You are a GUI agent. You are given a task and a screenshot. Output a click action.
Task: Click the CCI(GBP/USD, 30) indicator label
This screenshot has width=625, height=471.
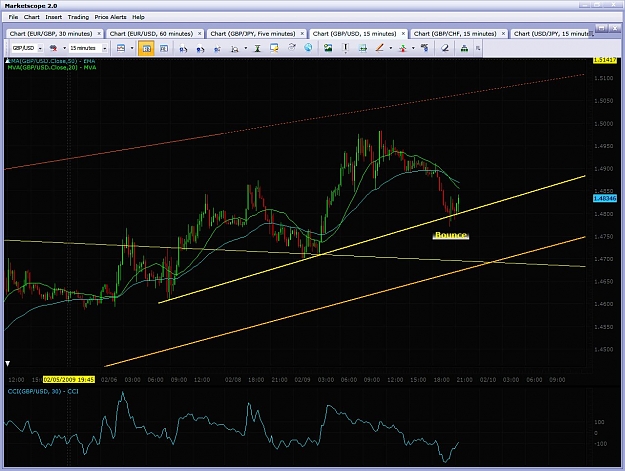coord(43,391)
